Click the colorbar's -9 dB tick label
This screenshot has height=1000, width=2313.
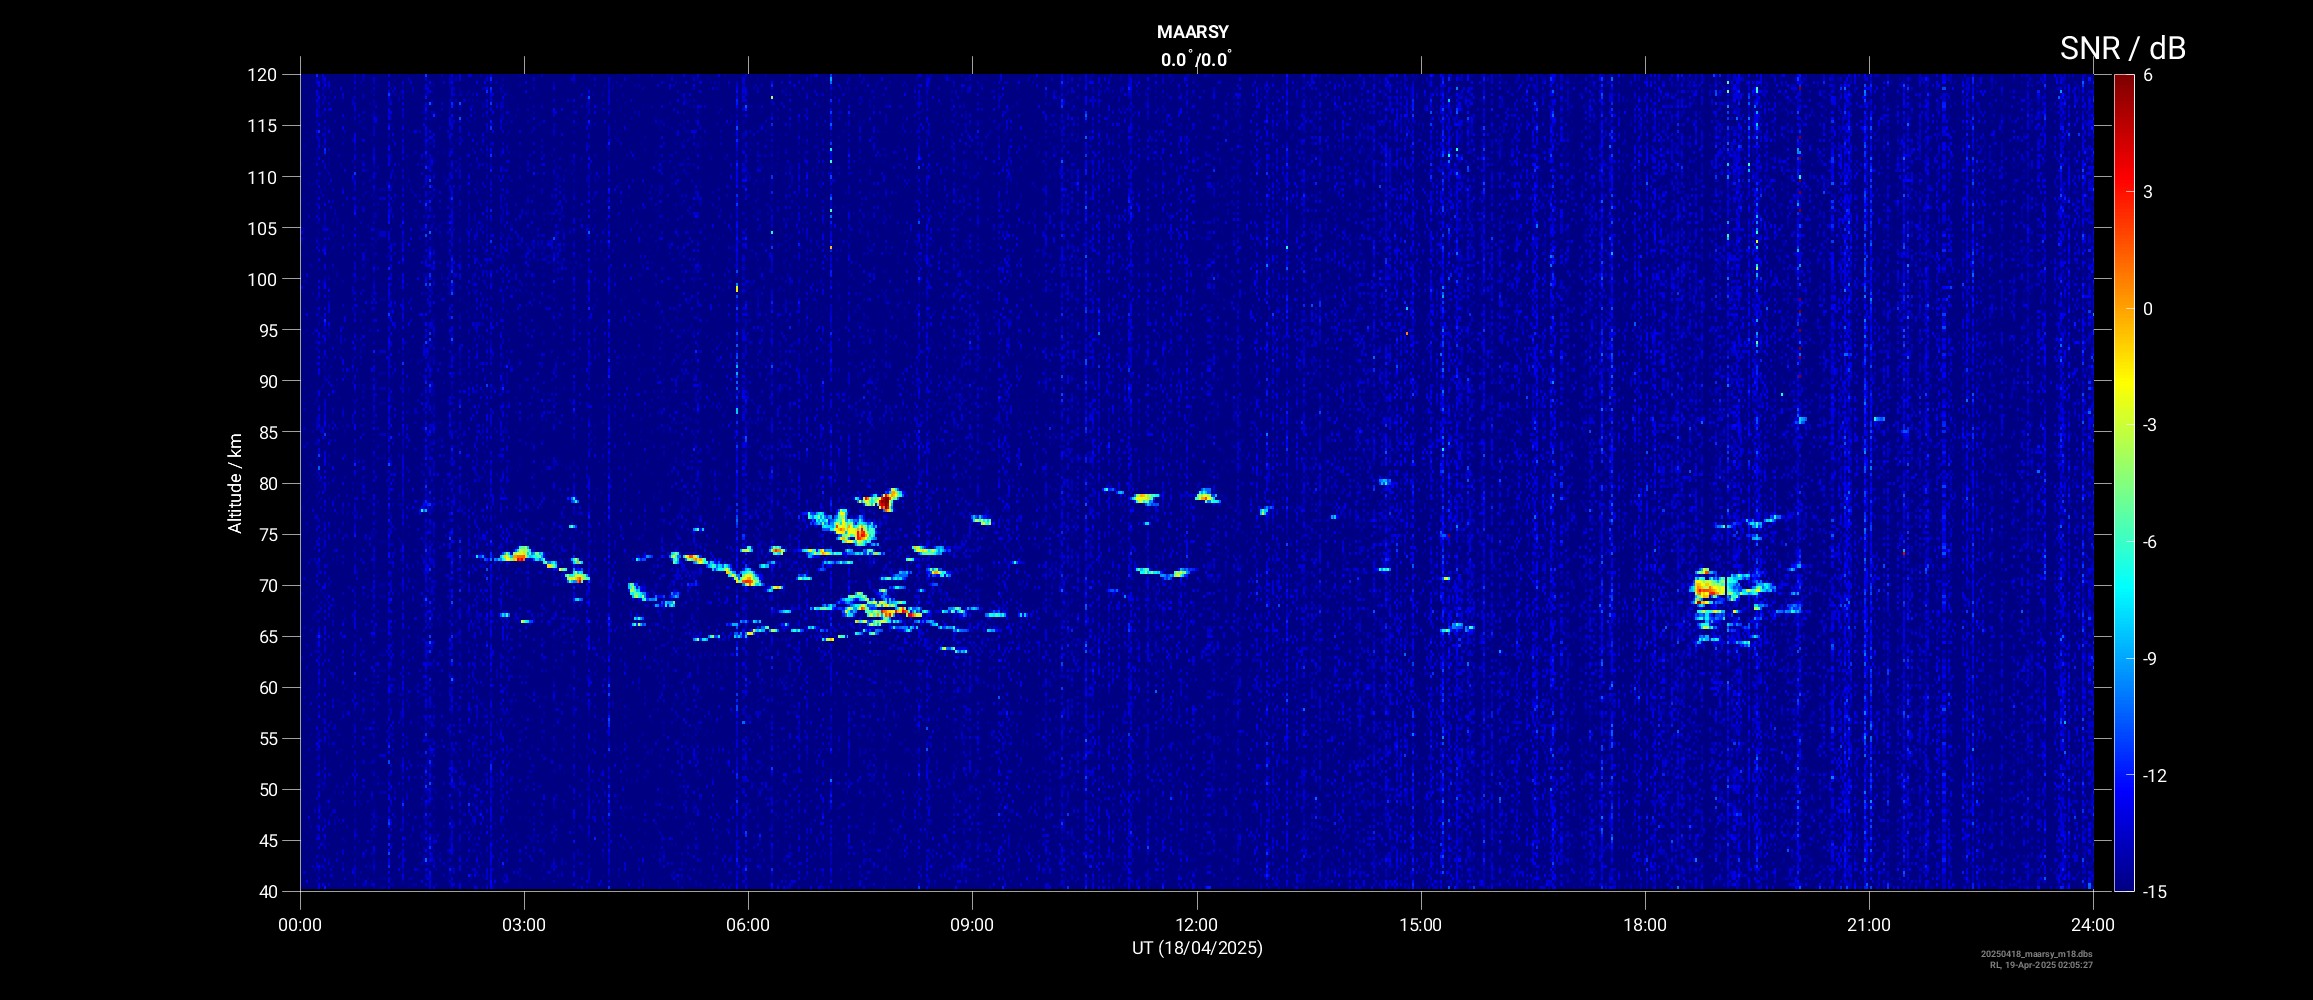click(x=2150, y=658)
